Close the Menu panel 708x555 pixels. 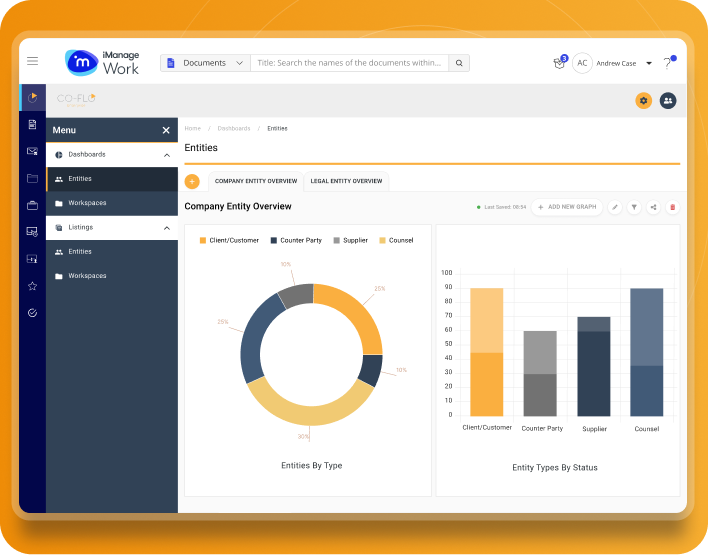click(166, 131)
